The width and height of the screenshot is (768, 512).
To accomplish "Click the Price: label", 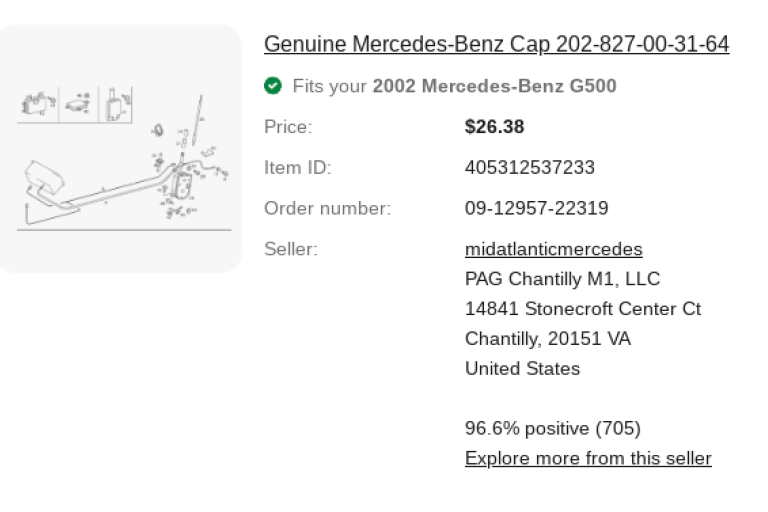I will 288,127.
